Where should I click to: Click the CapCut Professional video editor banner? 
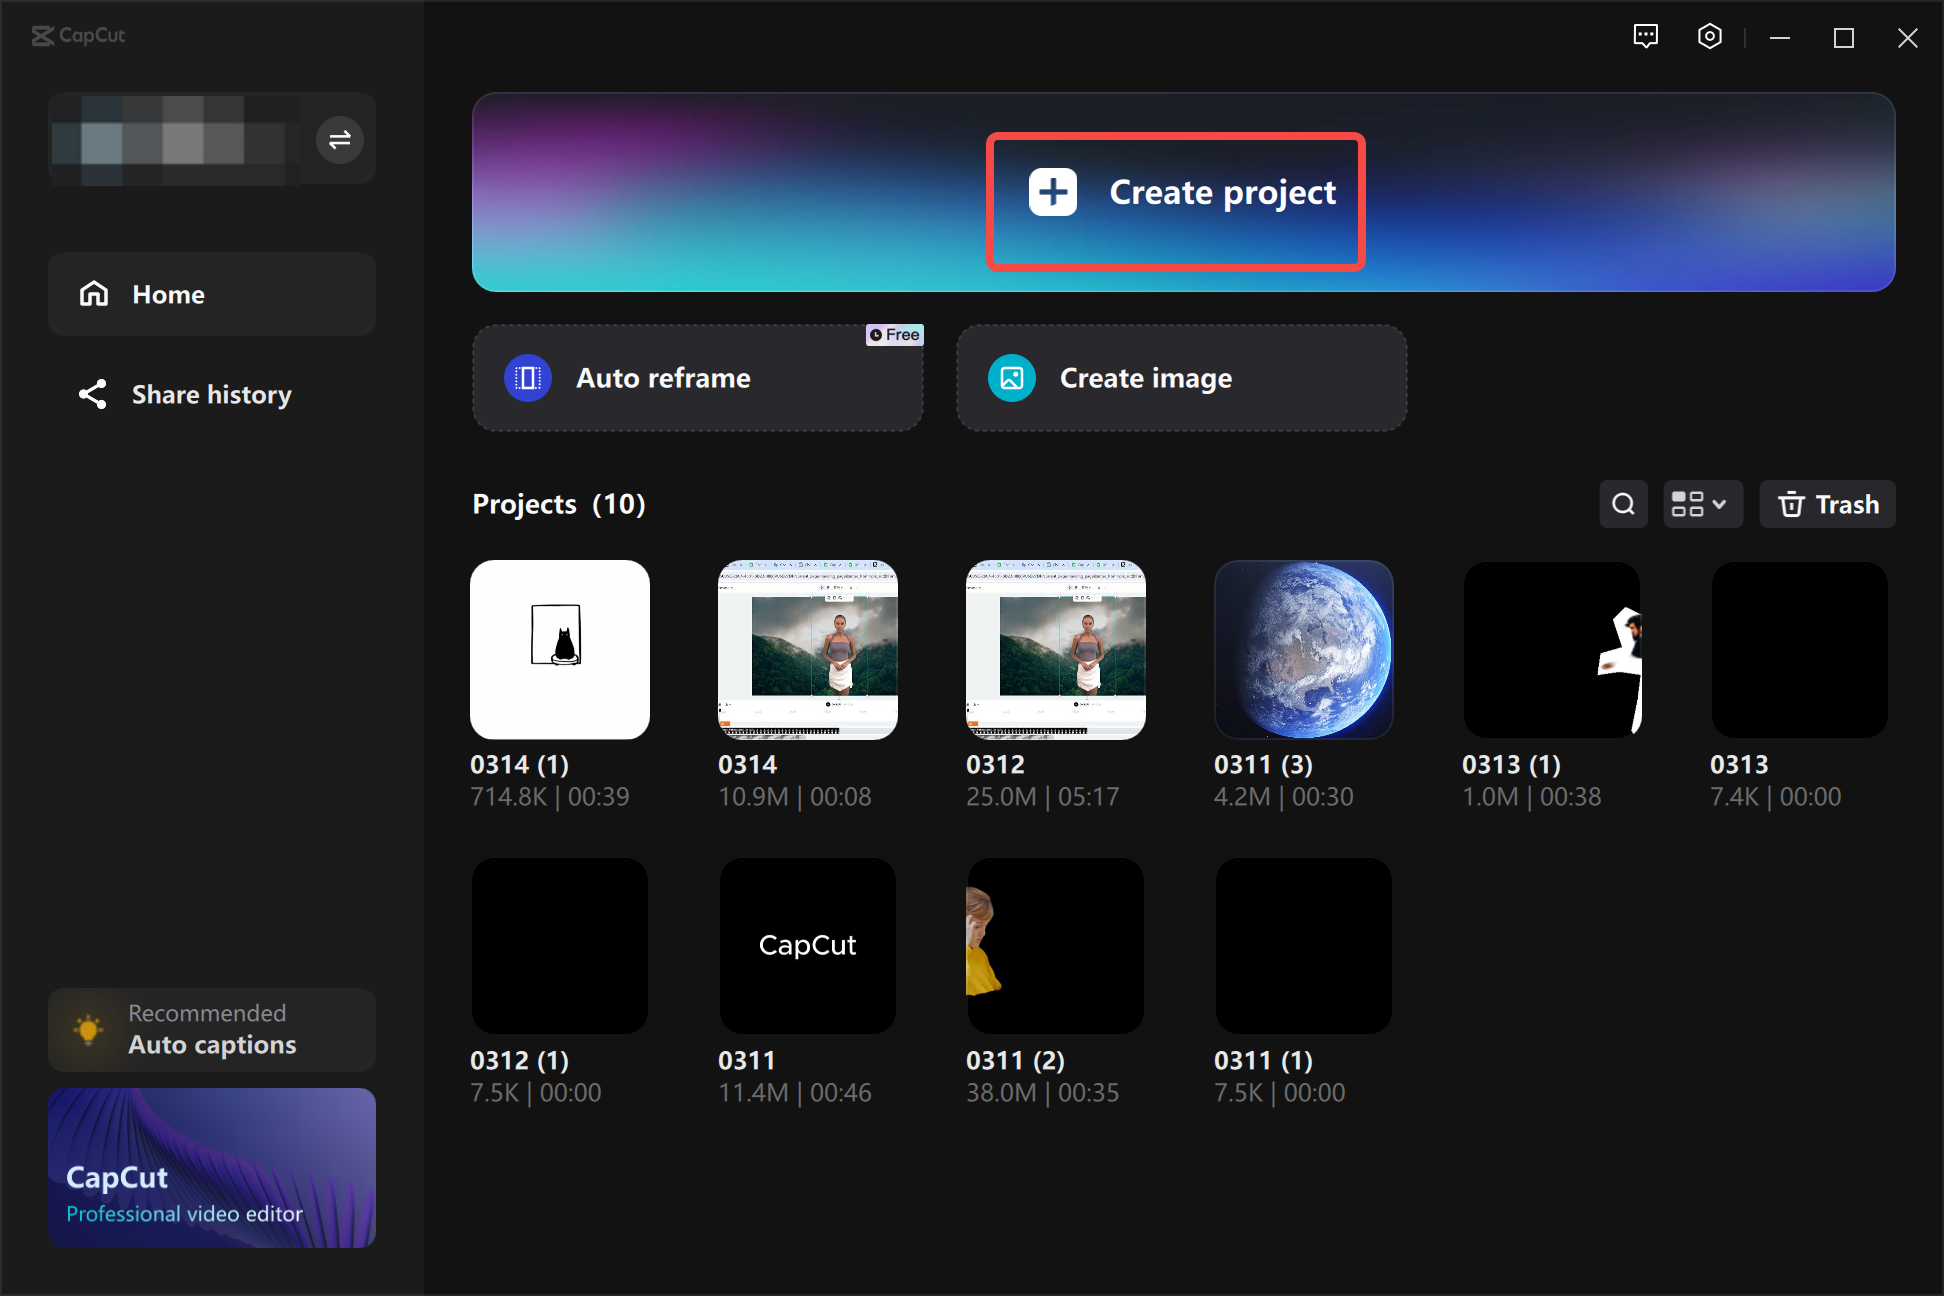pos(212,1168)
